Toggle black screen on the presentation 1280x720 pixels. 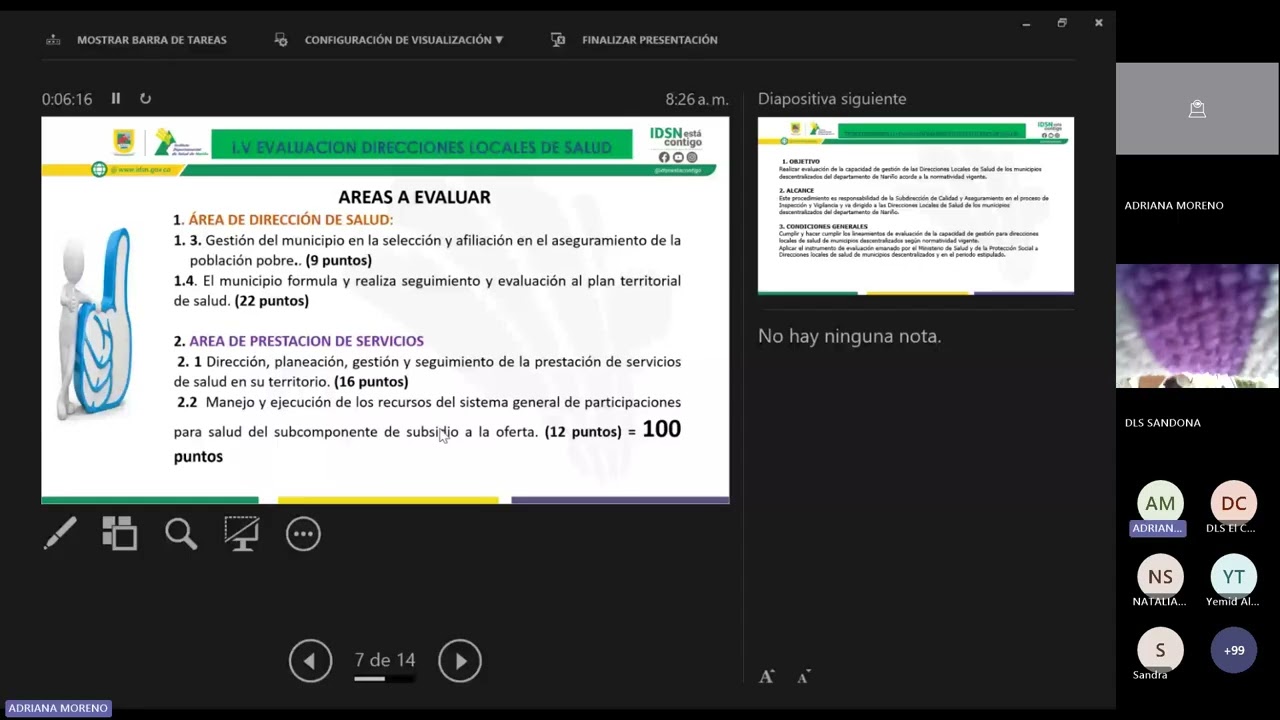point(241,533)
